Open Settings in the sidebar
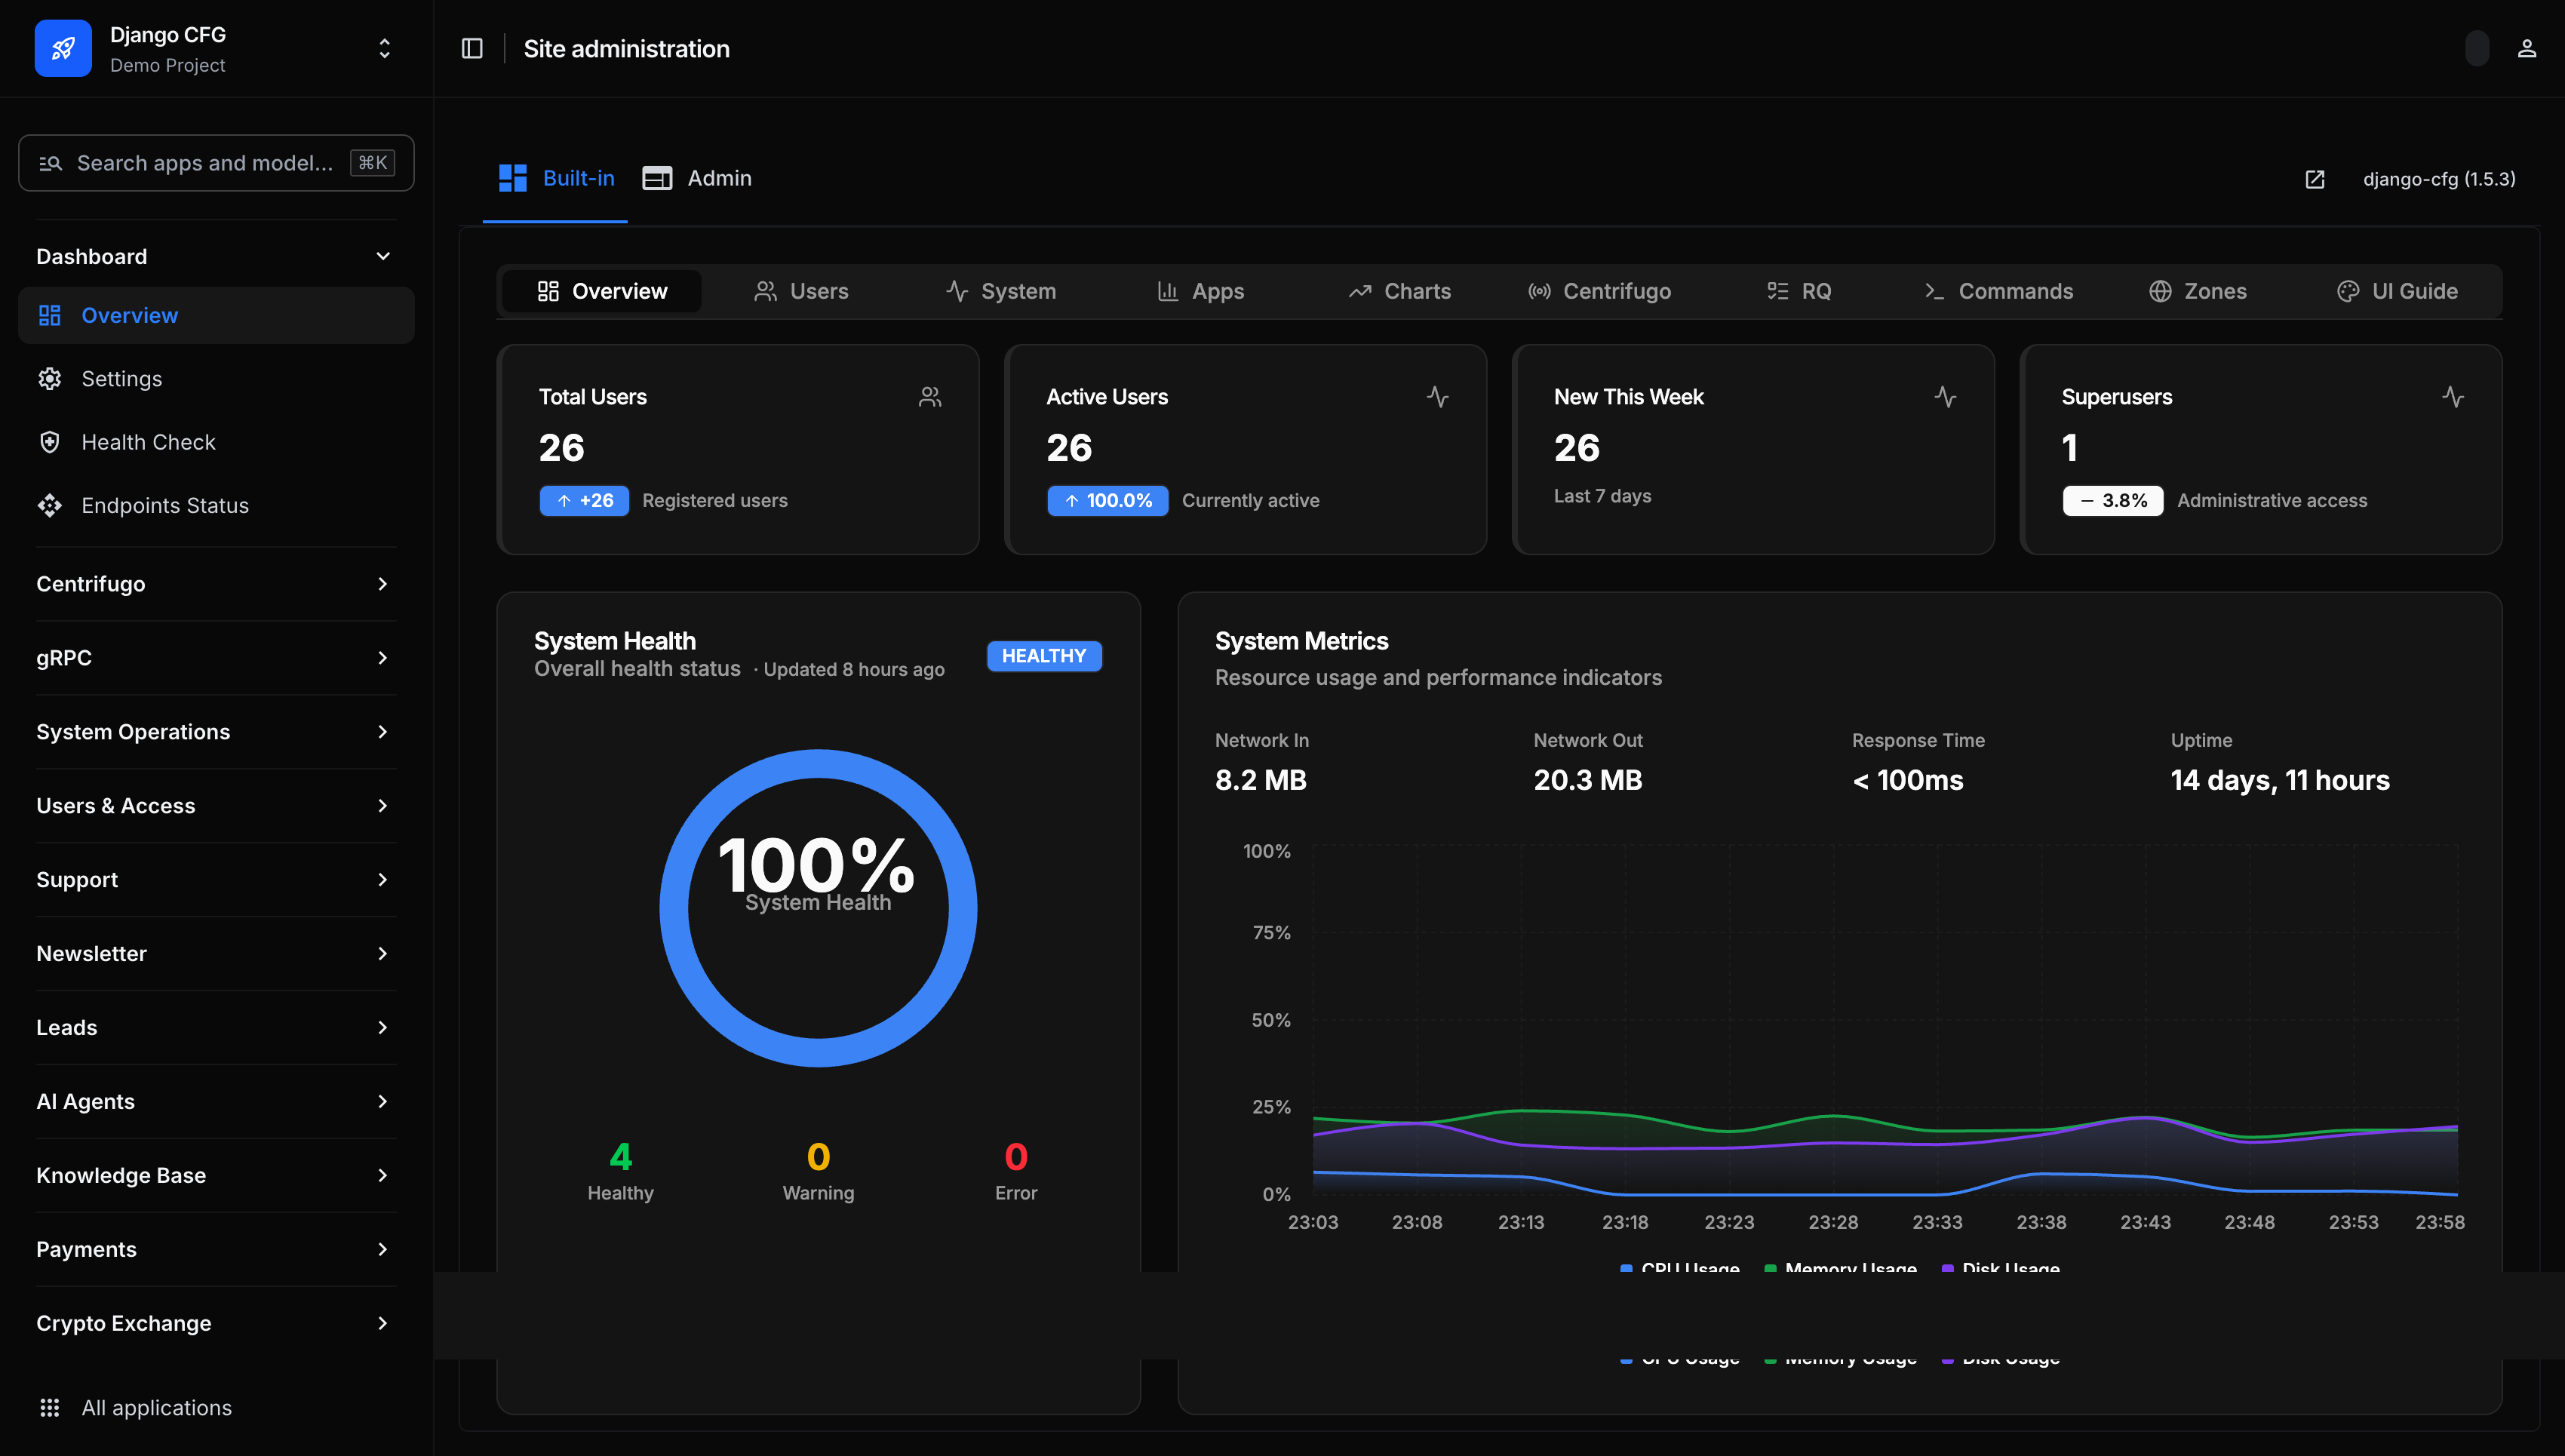This screenshot has width=2565, height=1456. click(121, 379)
